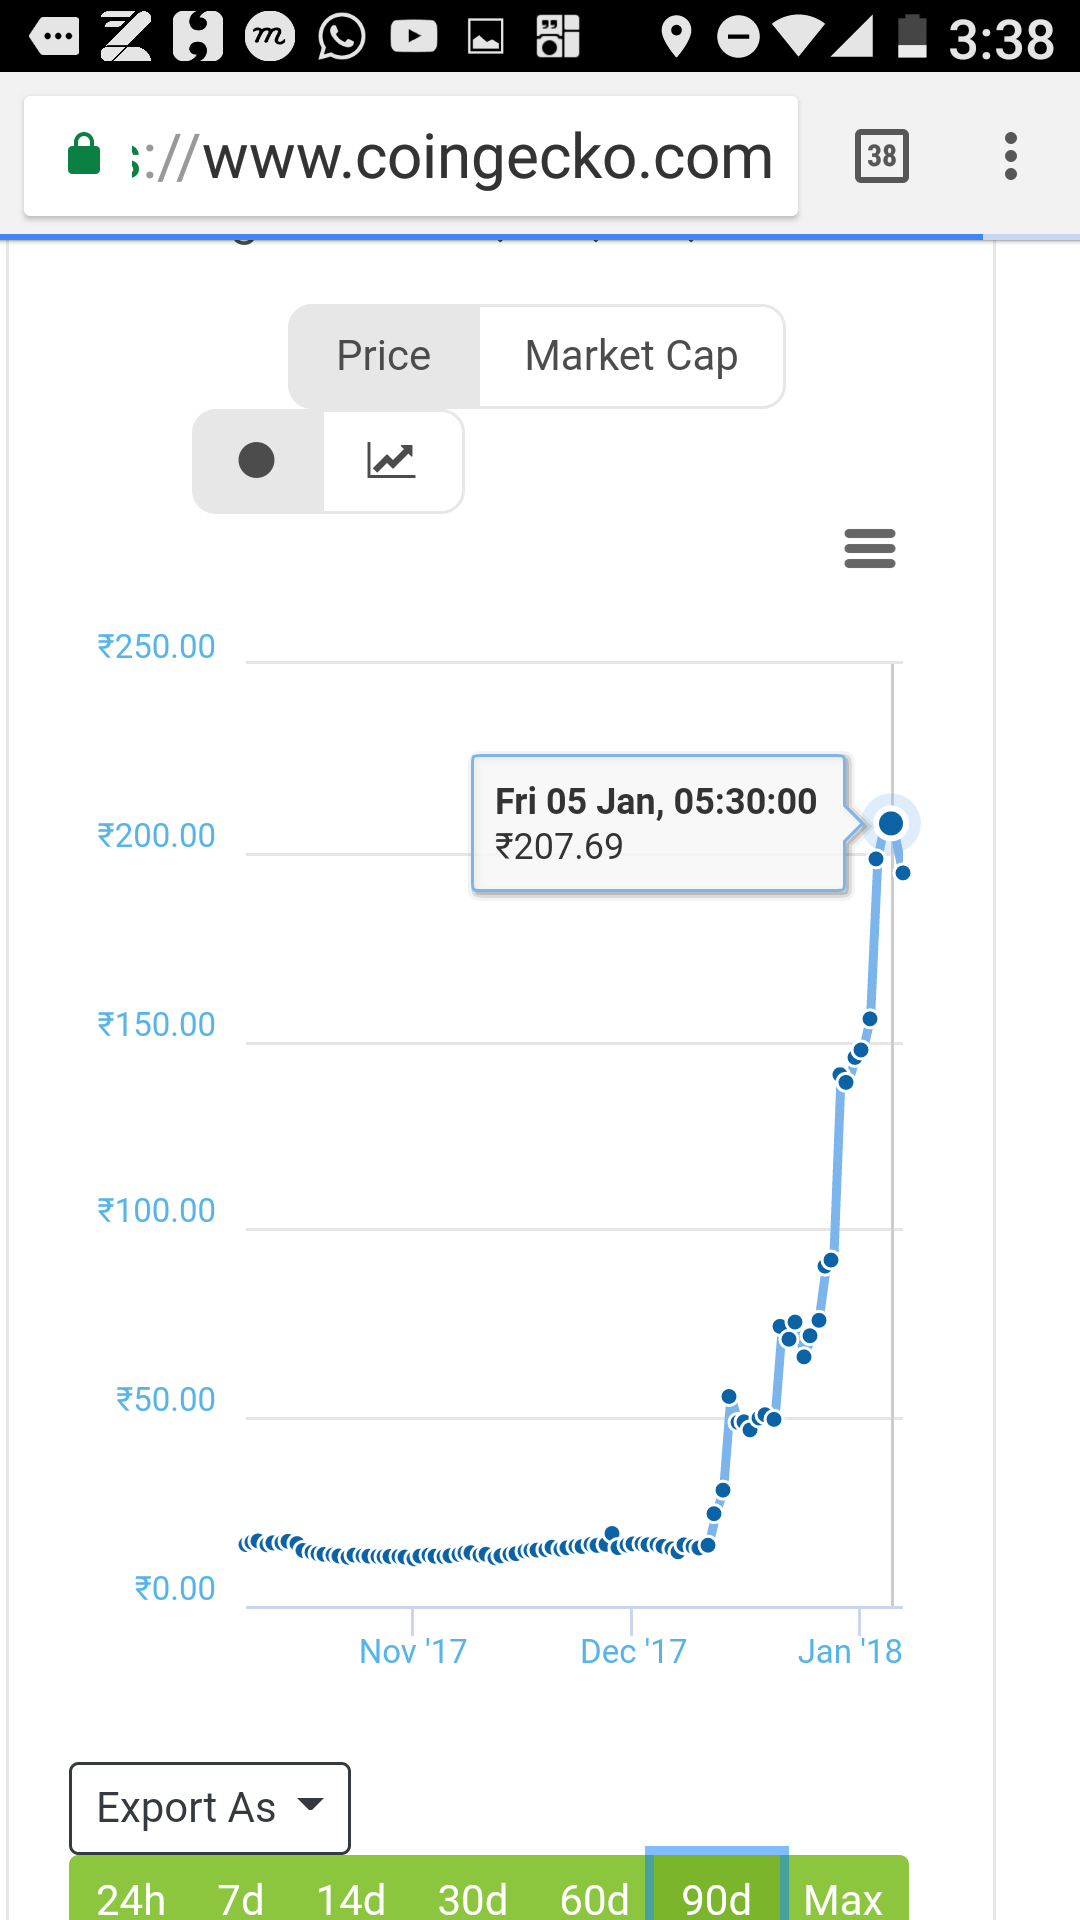Select the Market Cap tab
The width and height of the screenshot is (1080, 1920).
tap(632, 356)
